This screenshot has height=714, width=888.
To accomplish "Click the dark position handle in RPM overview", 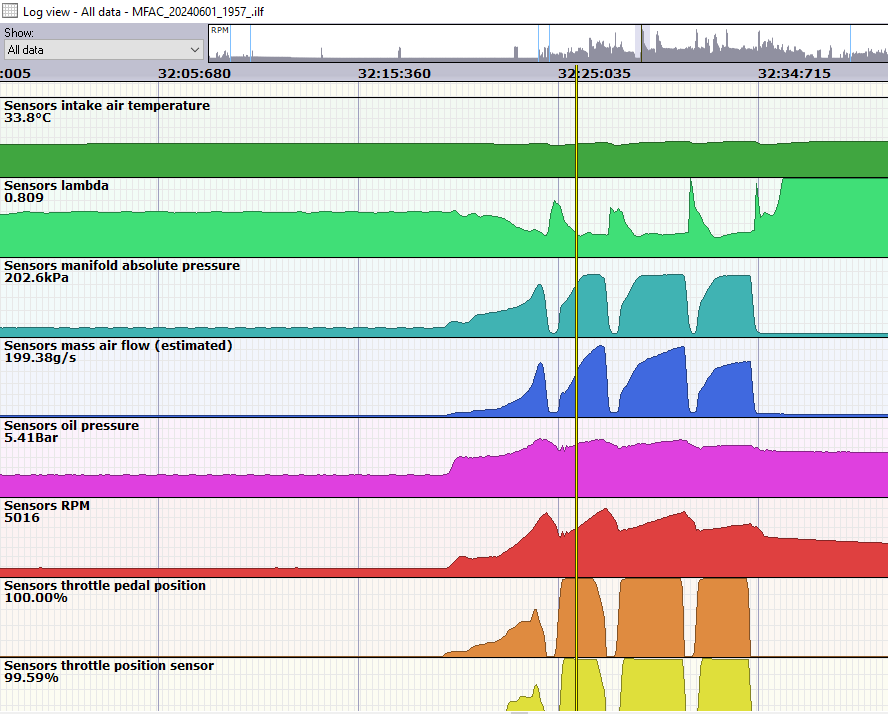I will point(641,43).
